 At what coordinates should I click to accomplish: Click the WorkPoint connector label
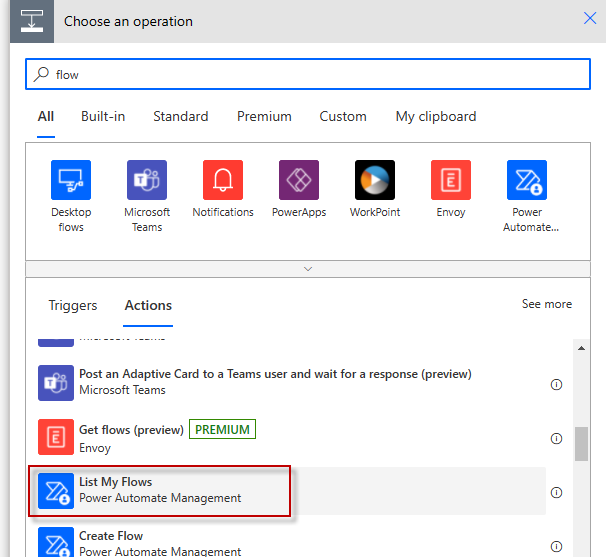click(x=375, y=212)
